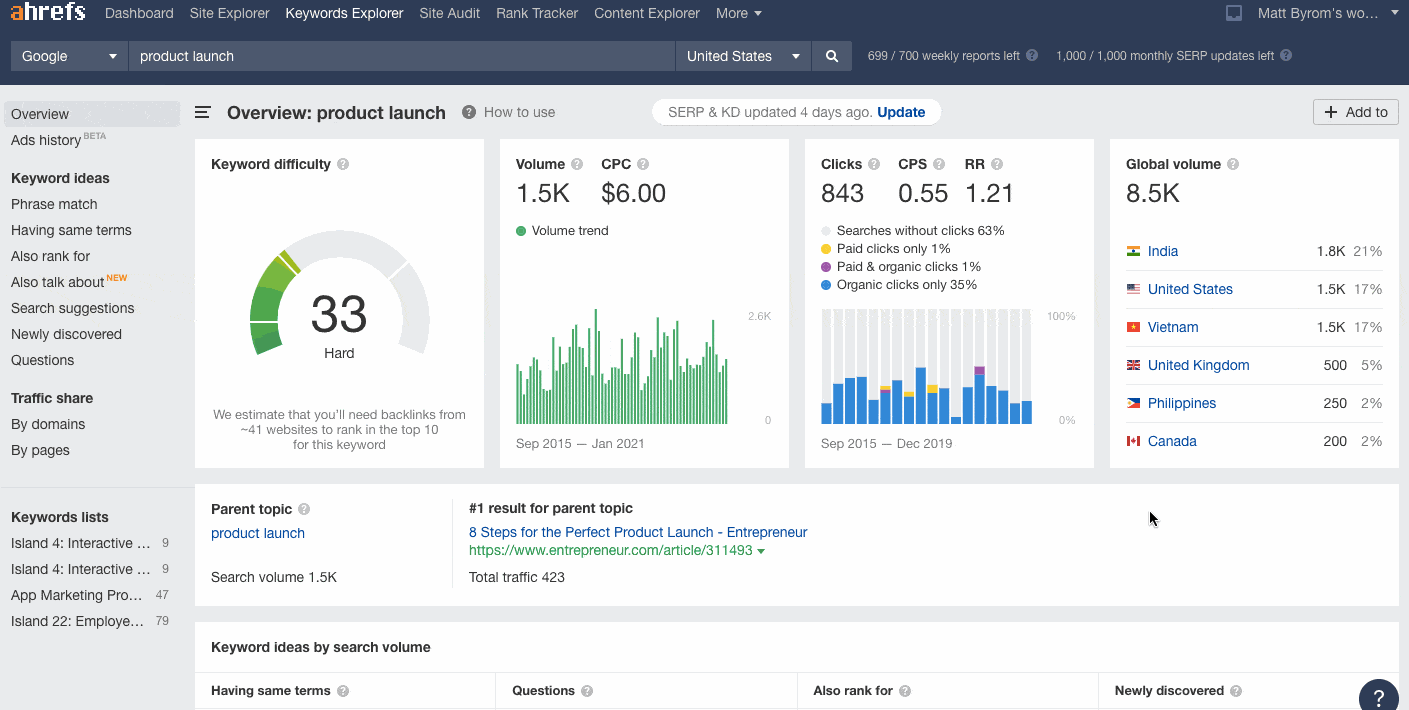Image resolution: width=1409 pixels, height=710 pixels.
Task: Click the United Kingdom flag icon
Action: tap(1133, 365)
